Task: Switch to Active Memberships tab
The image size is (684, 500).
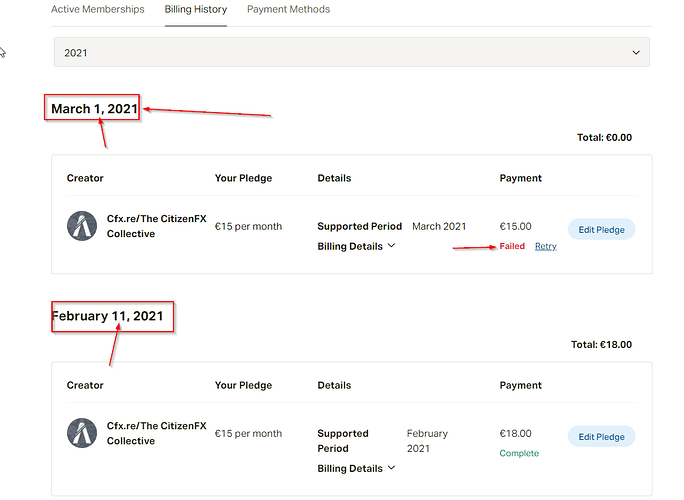Action: coord(97,9)
